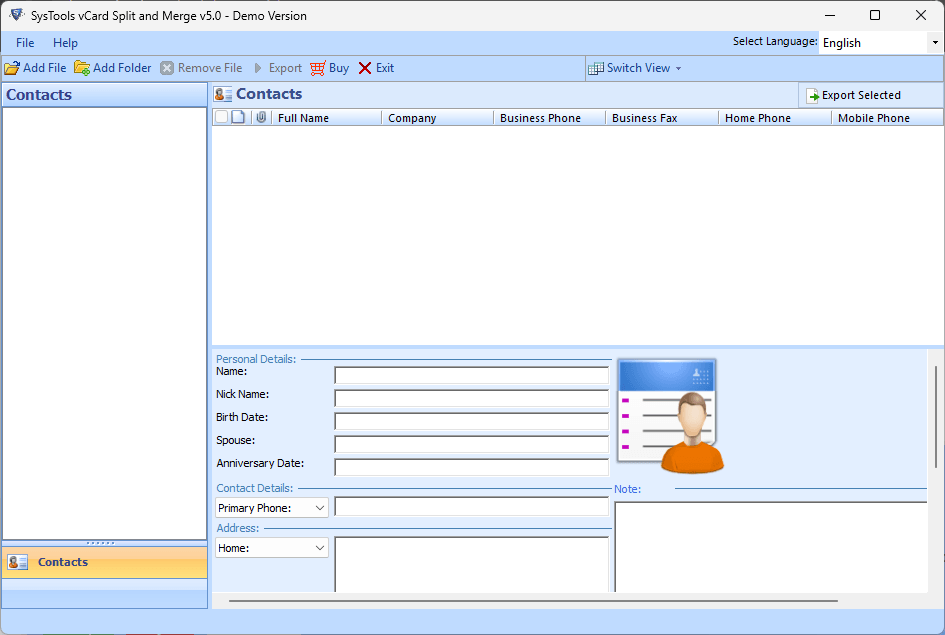
Task: Click the Spouse input field
Action: pyautogui.click(x=471, y=444)
